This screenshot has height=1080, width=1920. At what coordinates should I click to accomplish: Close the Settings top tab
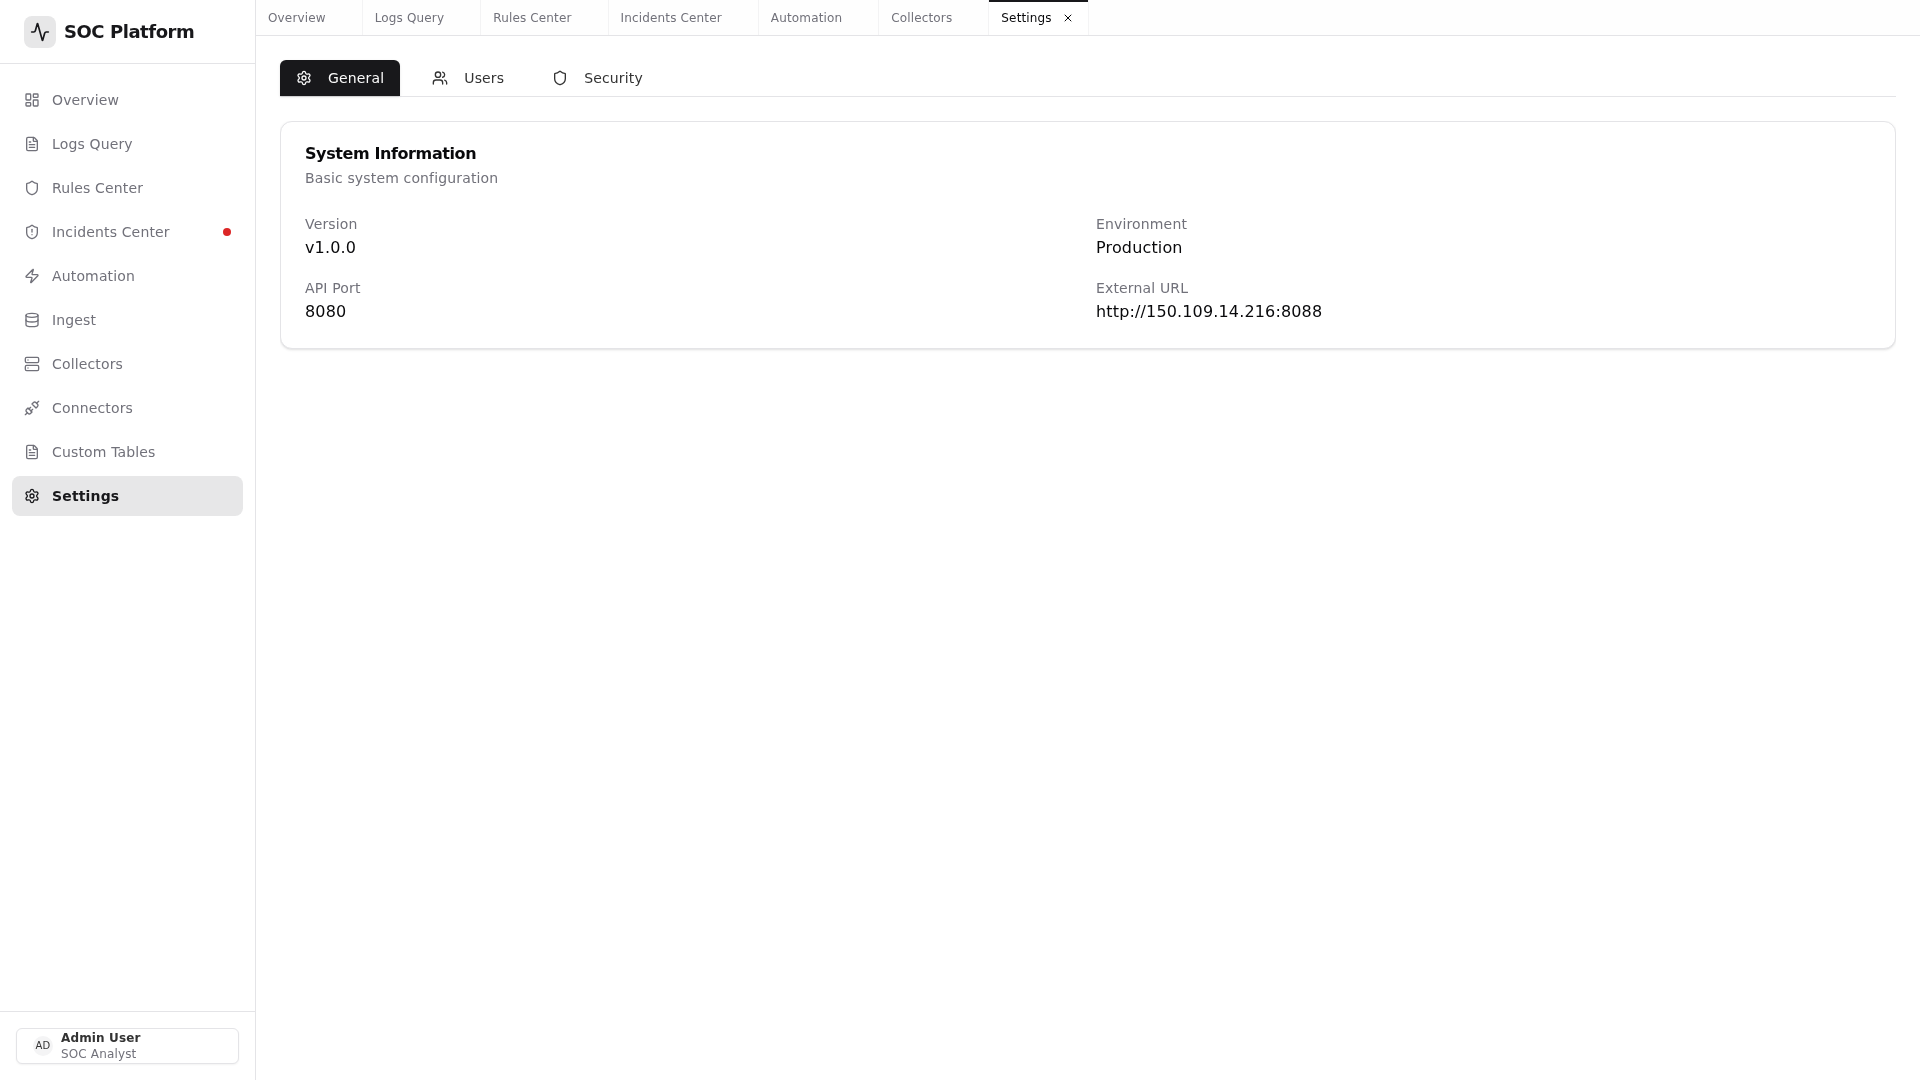click(x=1068, y=18)
